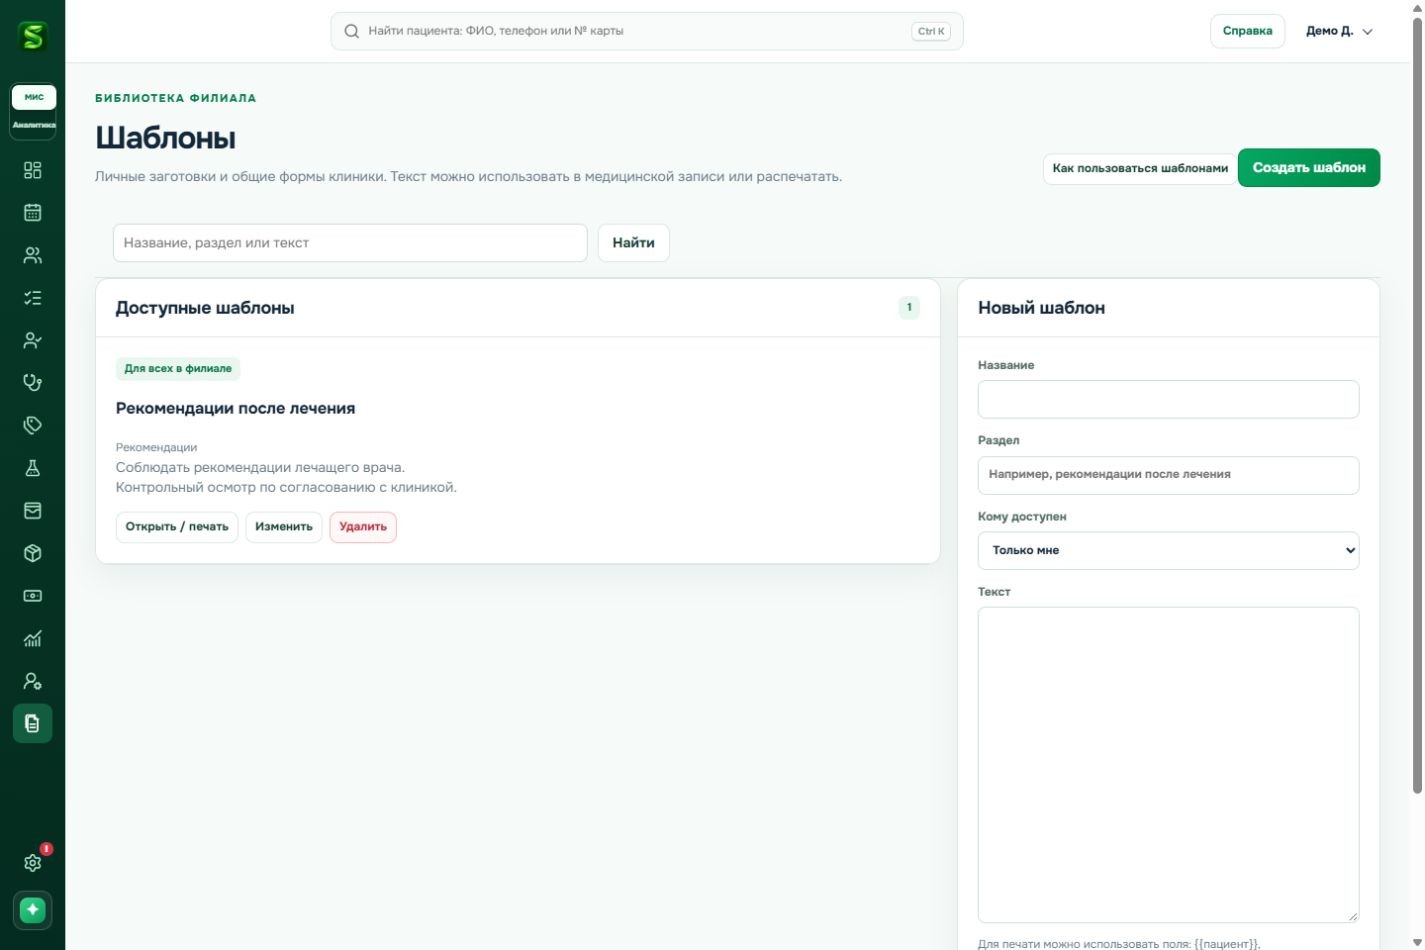Click the Найти button
This screenshot has height=950, width=1425.
coord(634,243)
